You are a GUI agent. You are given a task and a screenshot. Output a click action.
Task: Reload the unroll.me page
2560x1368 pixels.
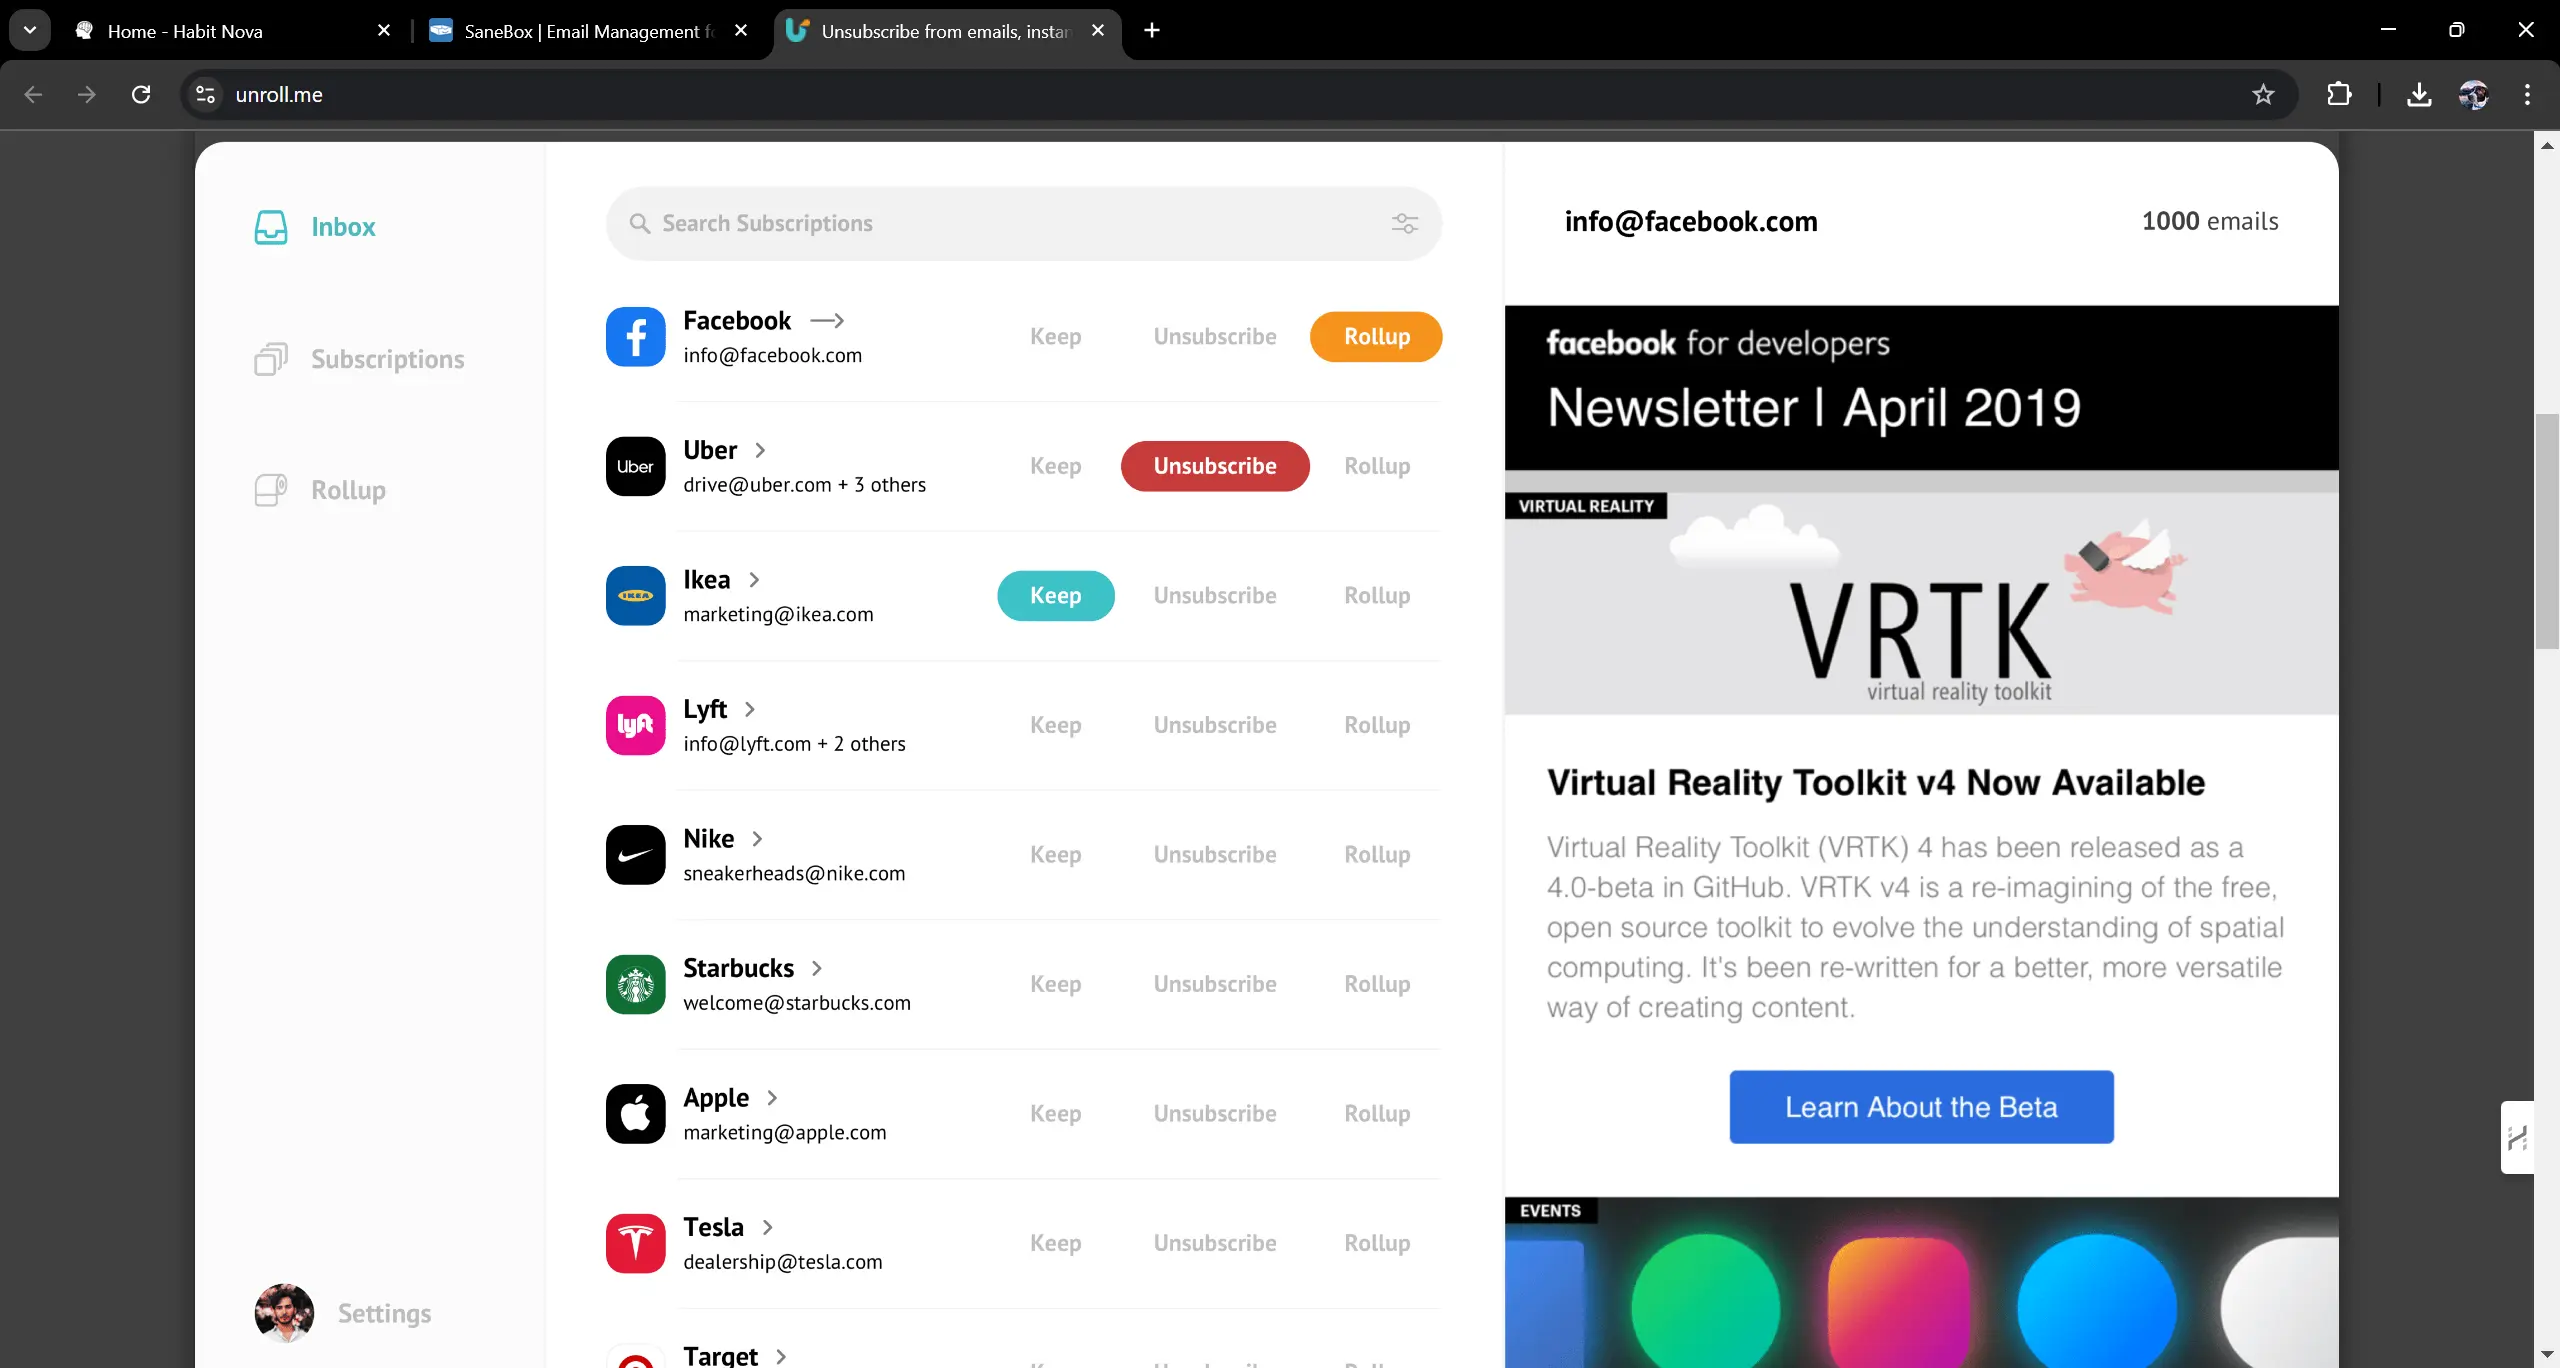click(x=141, y=94)
